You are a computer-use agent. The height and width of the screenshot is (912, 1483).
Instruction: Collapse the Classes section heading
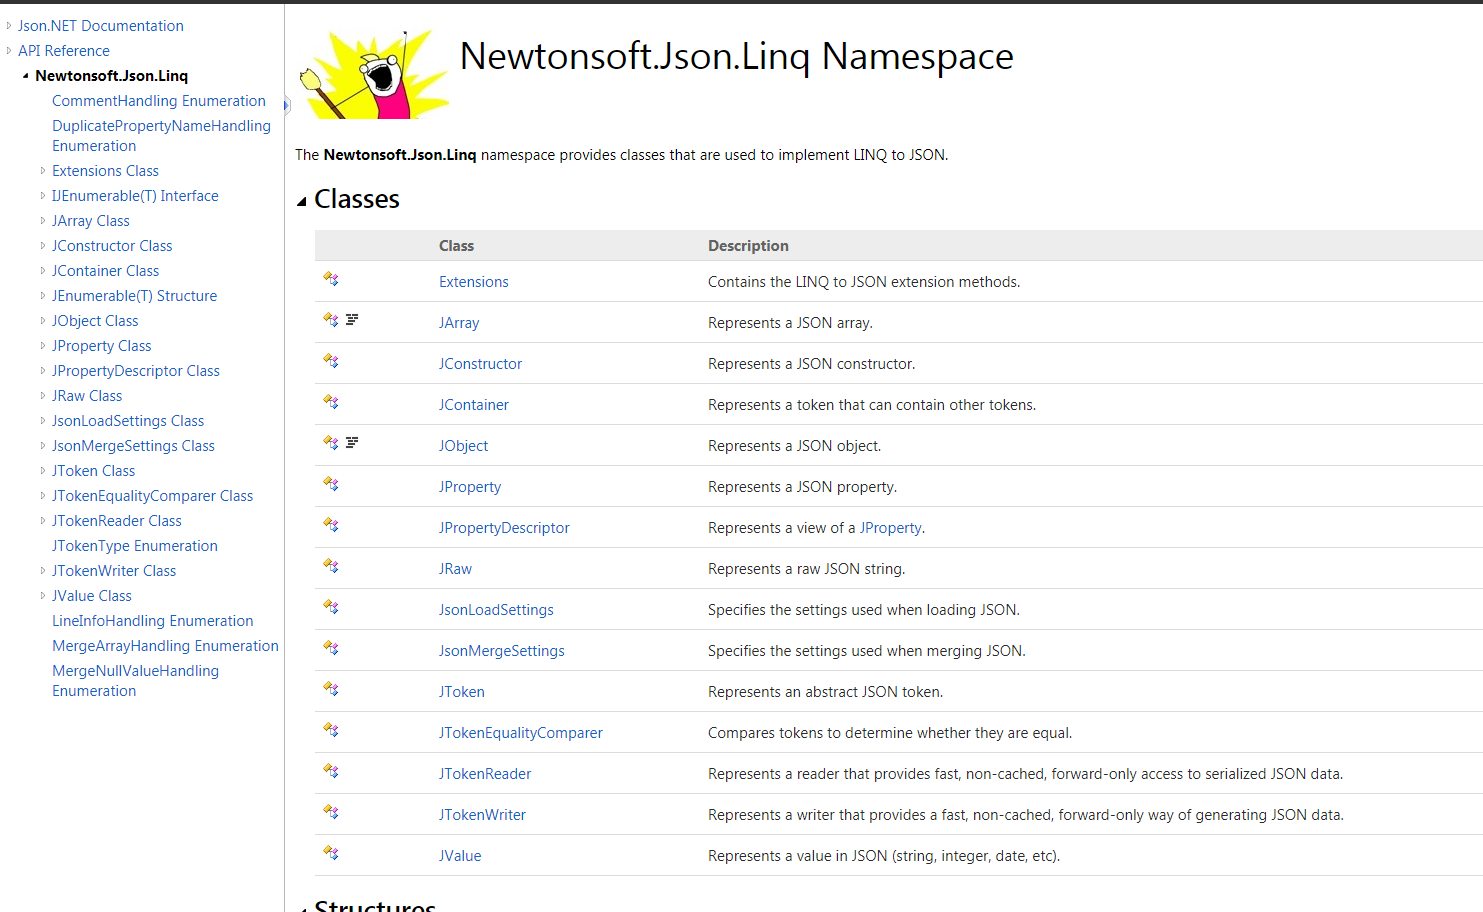[301, 200]
